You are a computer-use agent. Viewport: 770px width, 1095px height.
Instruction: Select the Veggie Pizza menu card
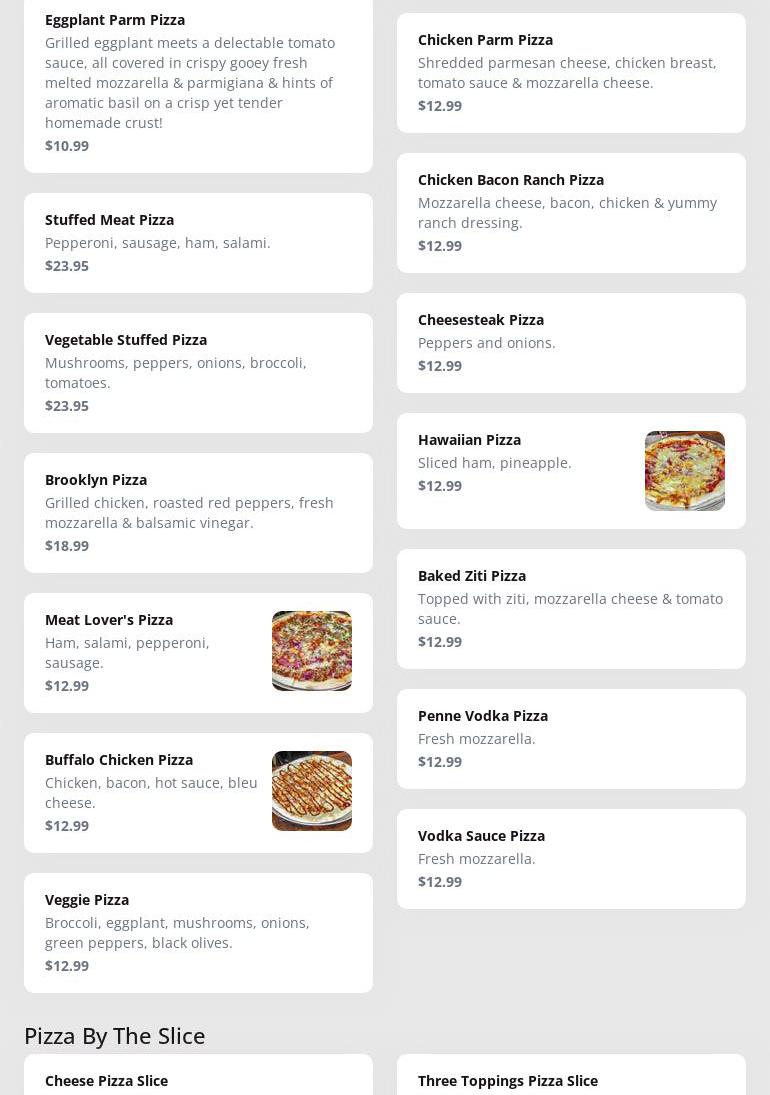pyautogui.click(x=198, y=933)
